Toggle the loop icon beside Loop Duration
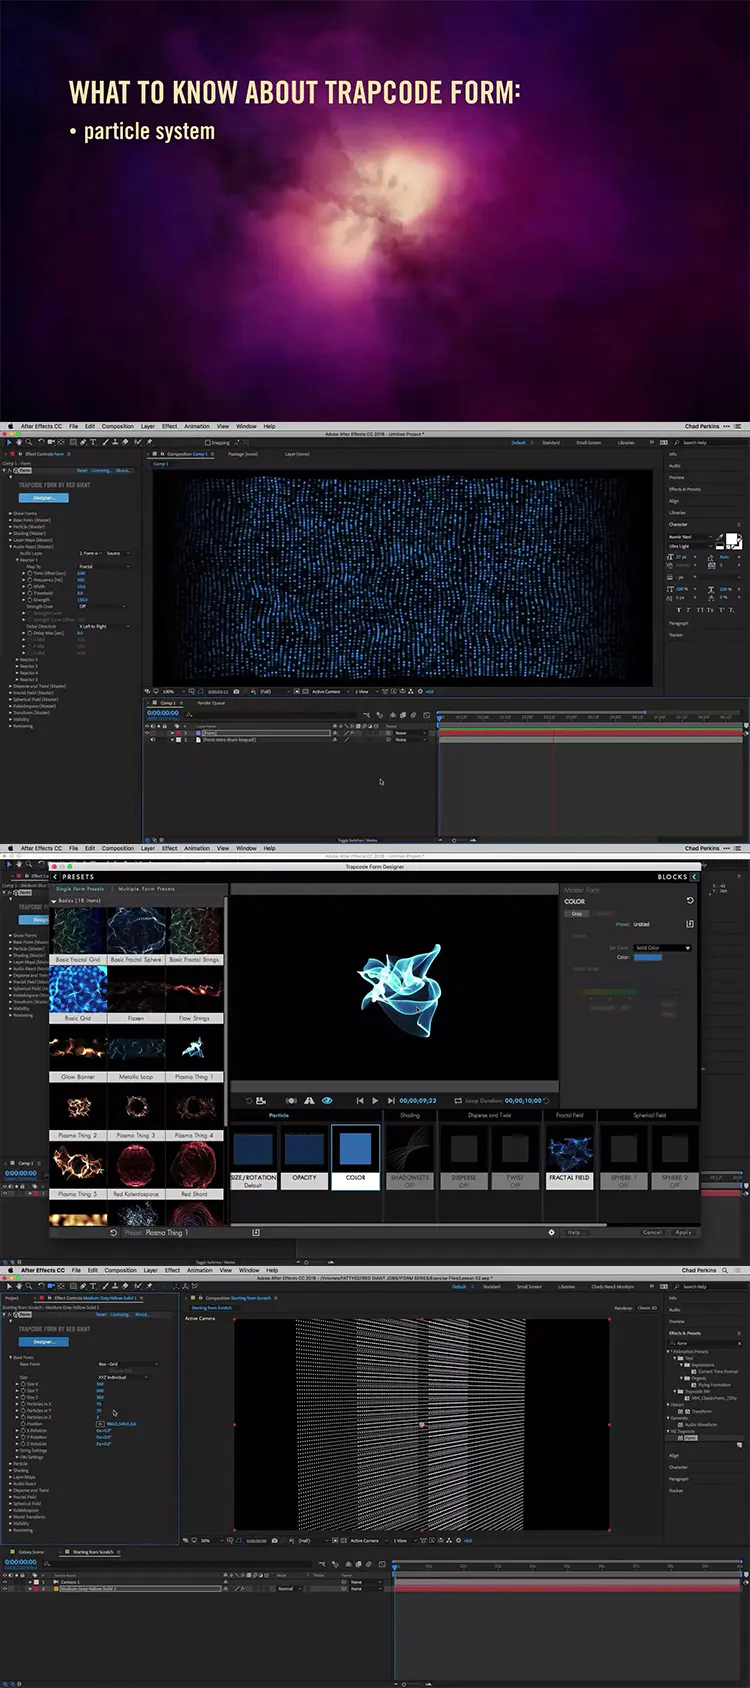Screen dimensions: 750x1688 tap(458, 1100)
